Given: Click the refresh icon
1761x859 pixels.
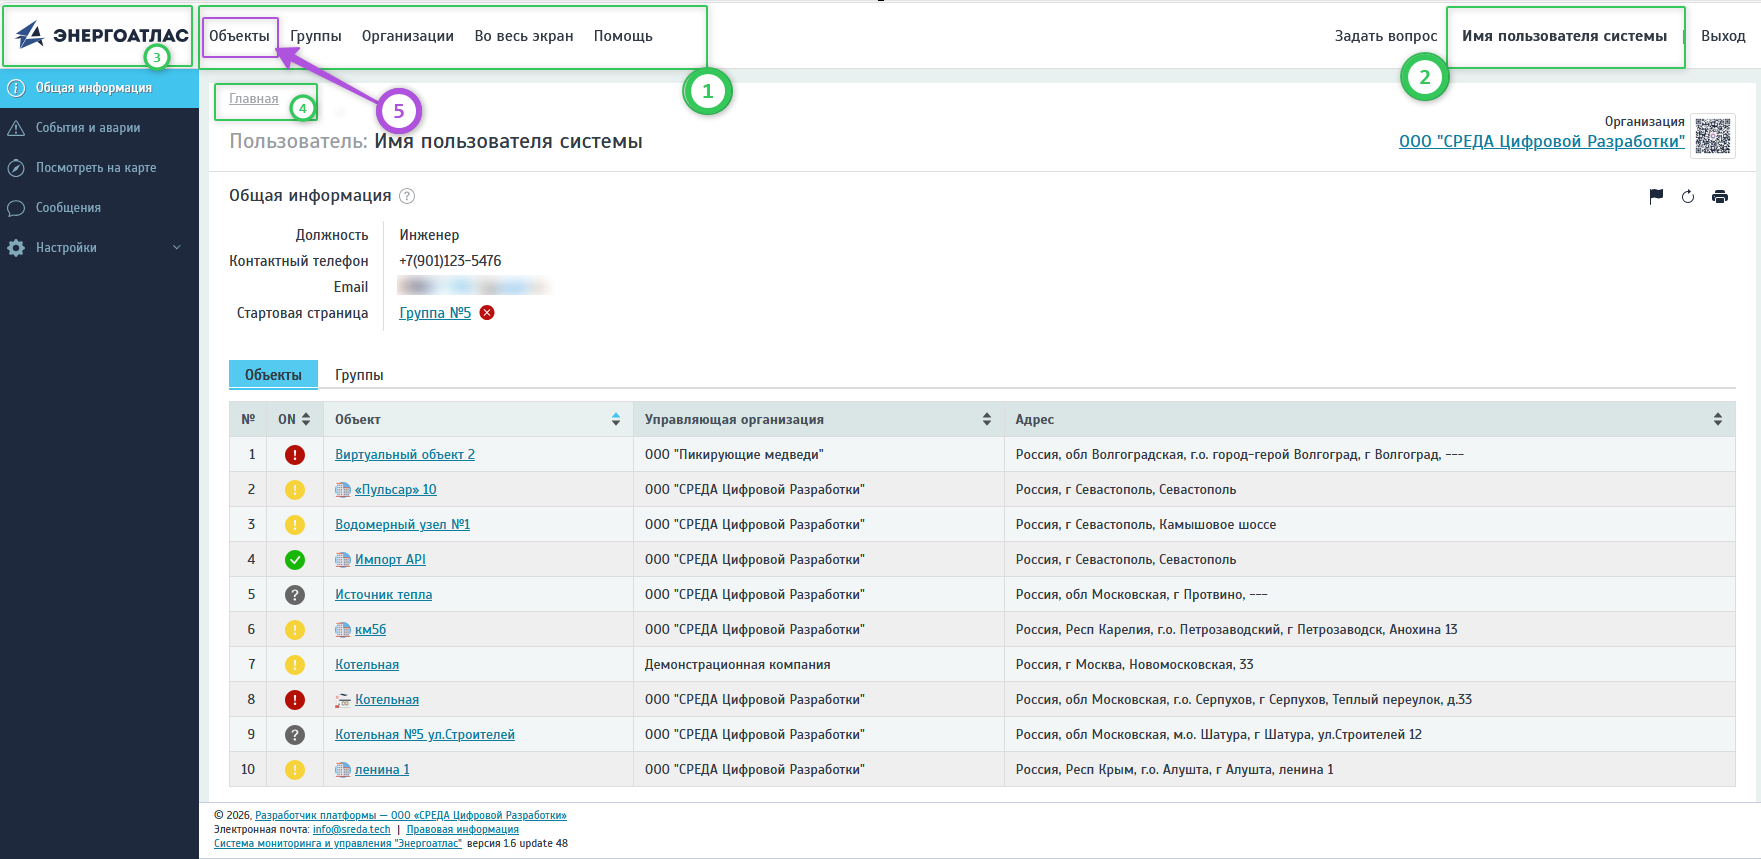Looking at the screenshot, I should click(x=1688, y=196).
